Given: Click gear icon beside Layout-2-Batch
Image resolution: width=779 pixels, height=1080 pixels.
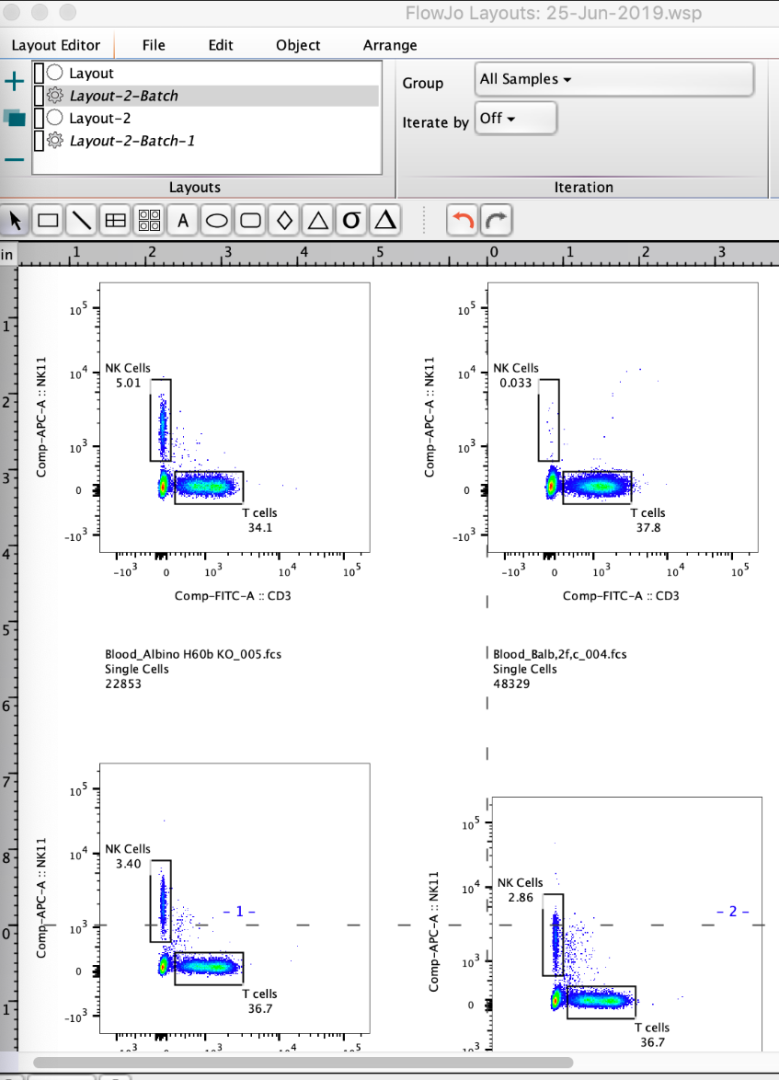Looking at the screenshot, I should coord(55,95).
